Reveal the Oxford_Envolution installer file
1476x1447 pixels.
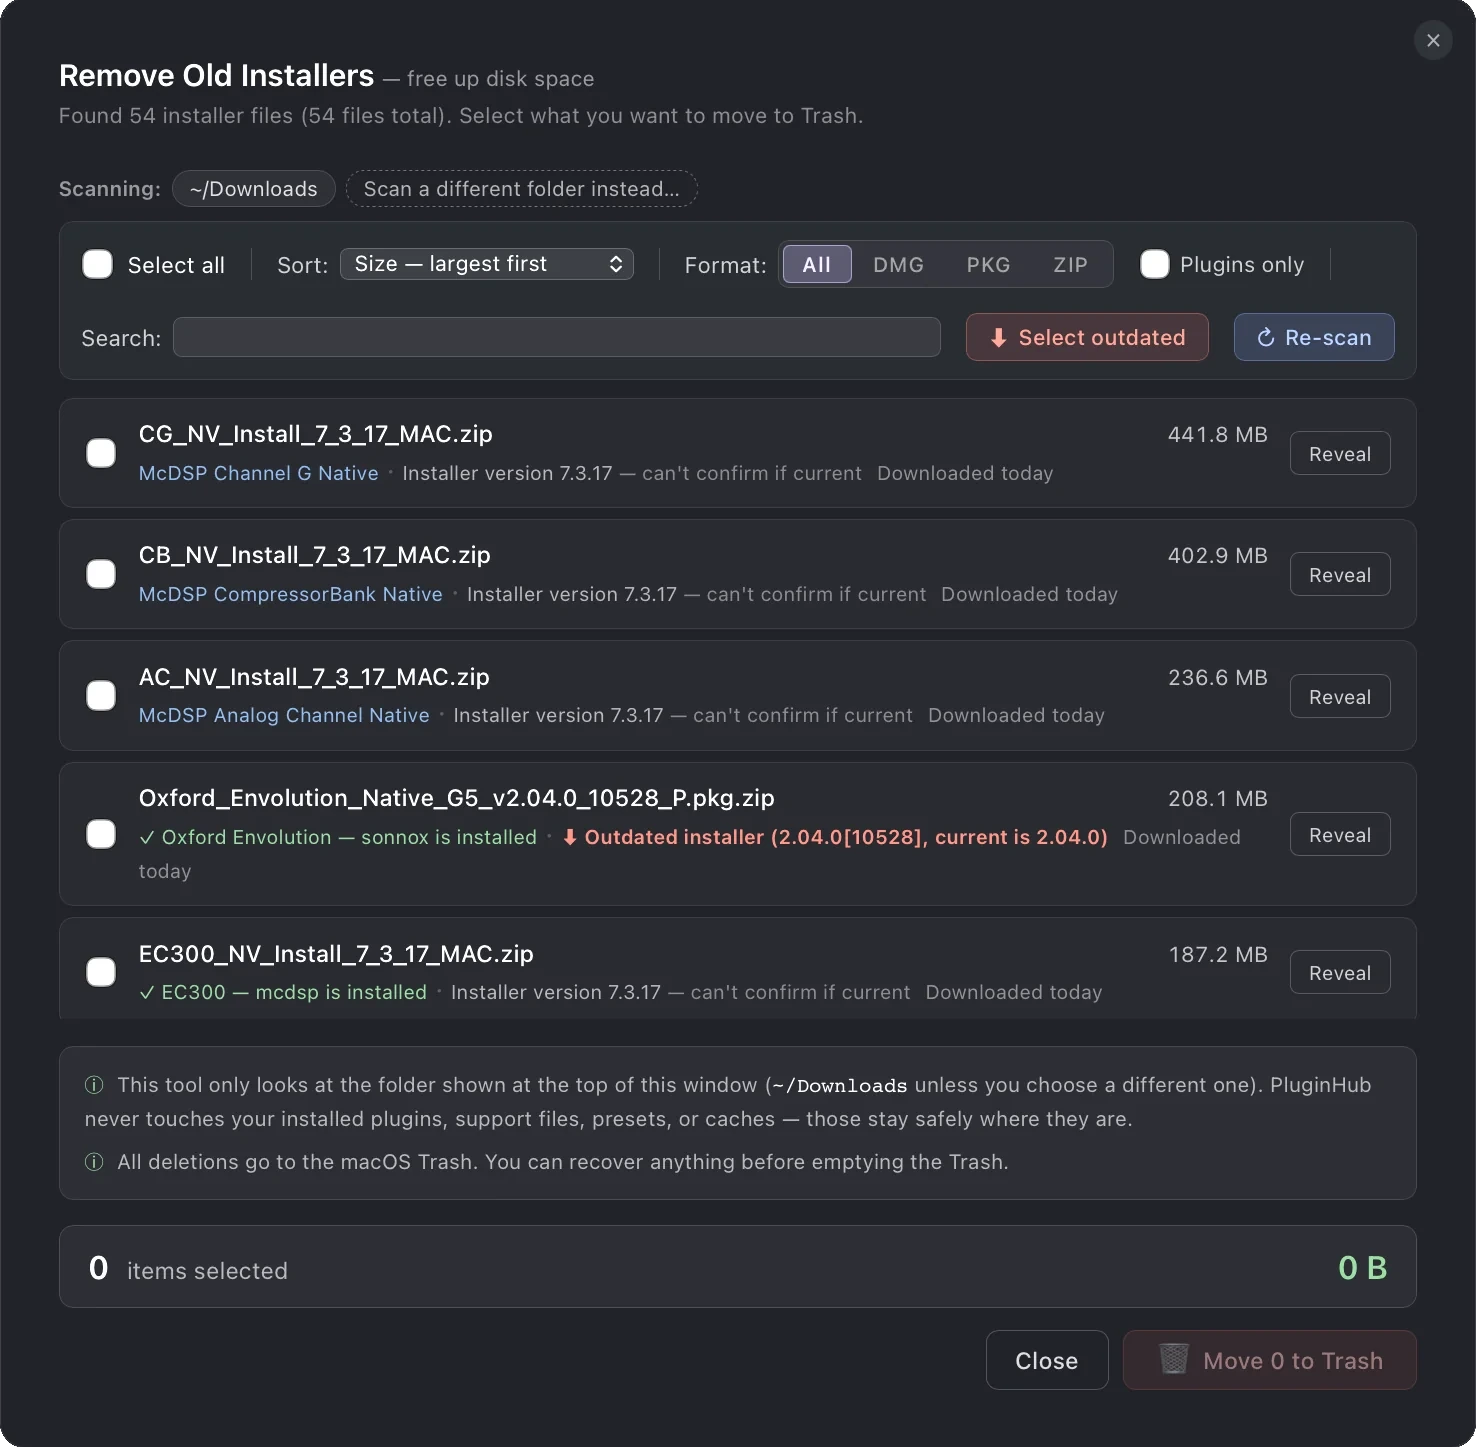tap(1340, 835)
